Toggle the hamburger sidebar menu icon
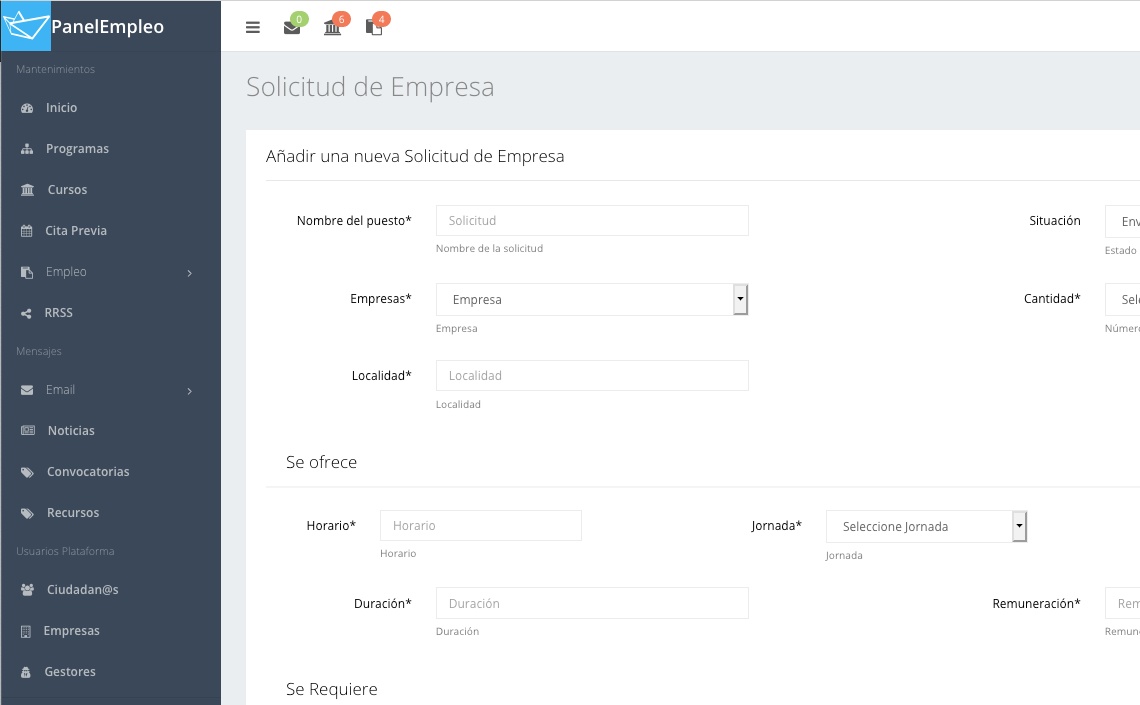The image size is (1140, 705). click(x=253, y=27)
